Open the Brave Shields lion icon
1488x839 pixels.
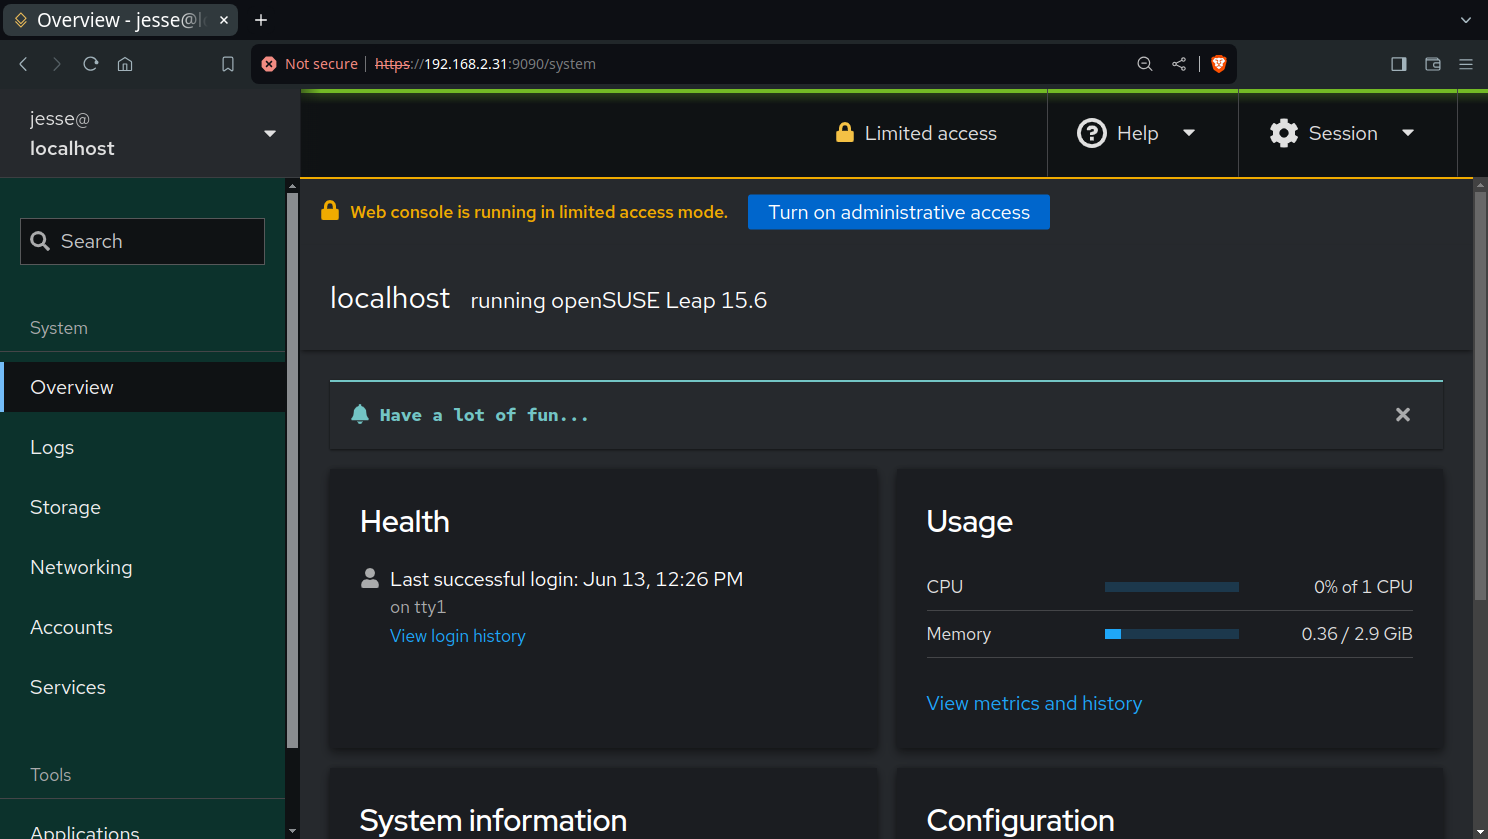pos(1218,64)
